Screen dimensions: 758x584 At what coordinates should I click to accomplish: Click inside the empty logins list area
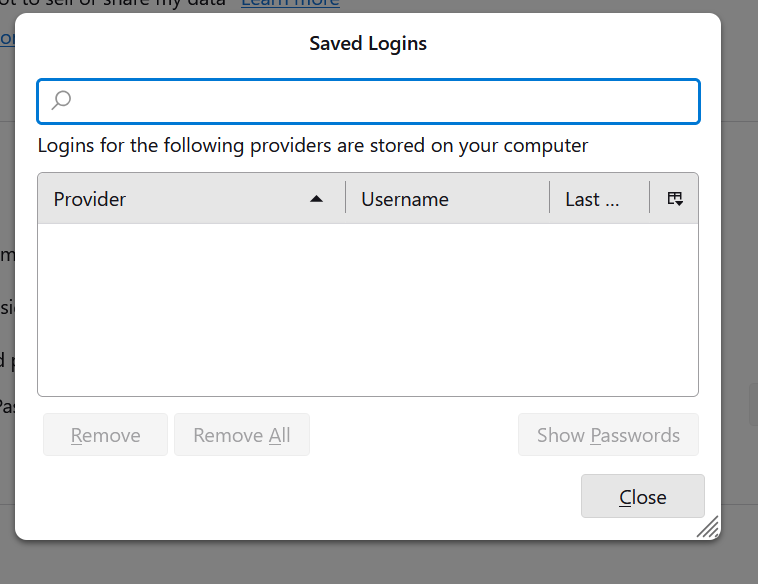(x=367, y=309)
